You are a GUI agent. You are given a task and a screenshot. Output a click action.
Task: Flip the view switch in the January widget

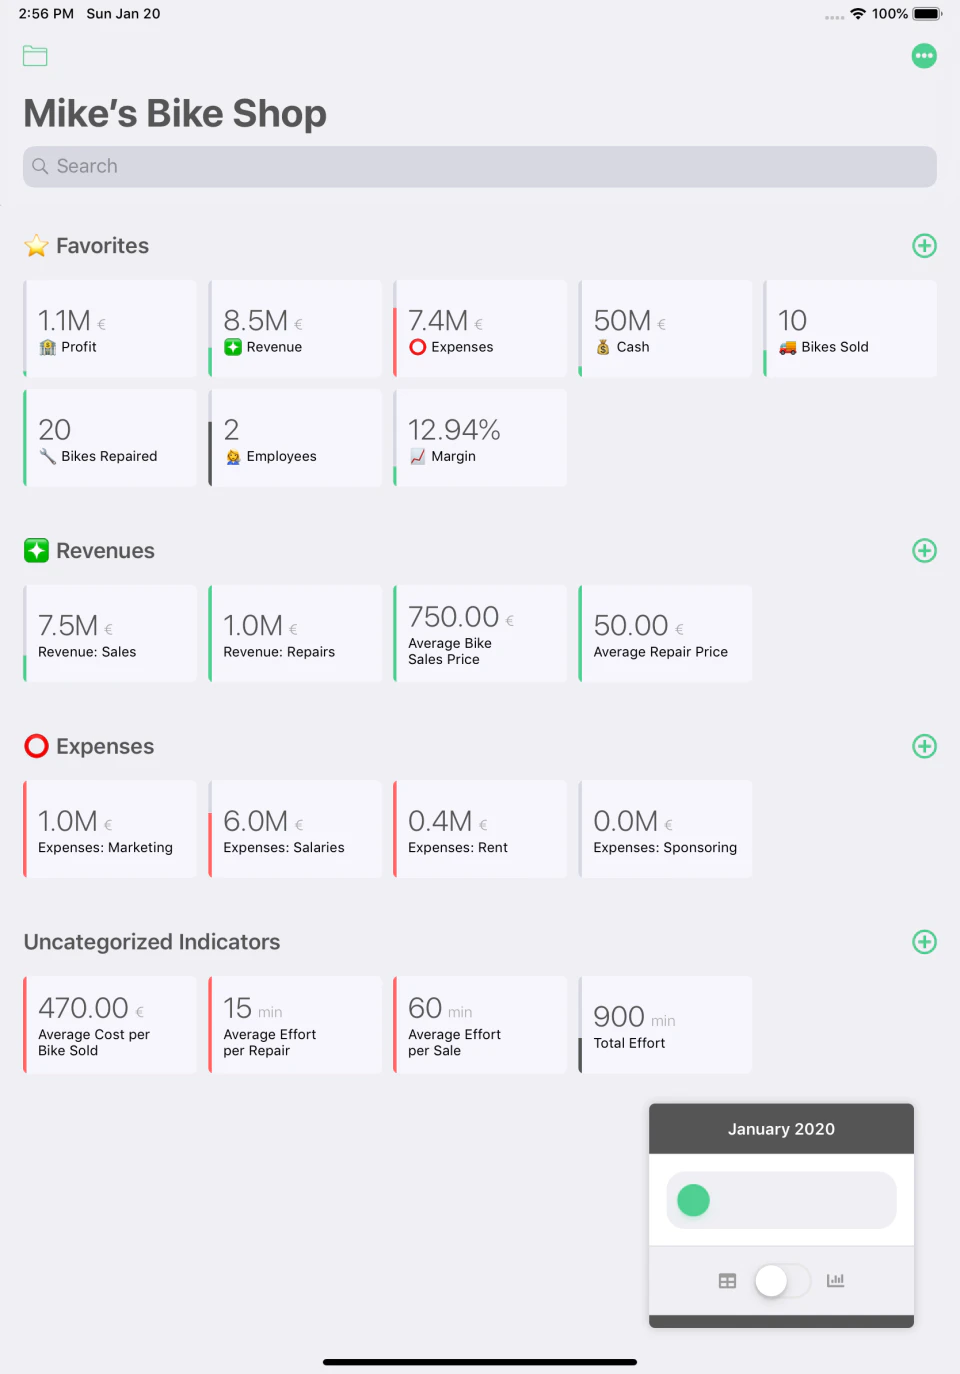point(781,1280)
